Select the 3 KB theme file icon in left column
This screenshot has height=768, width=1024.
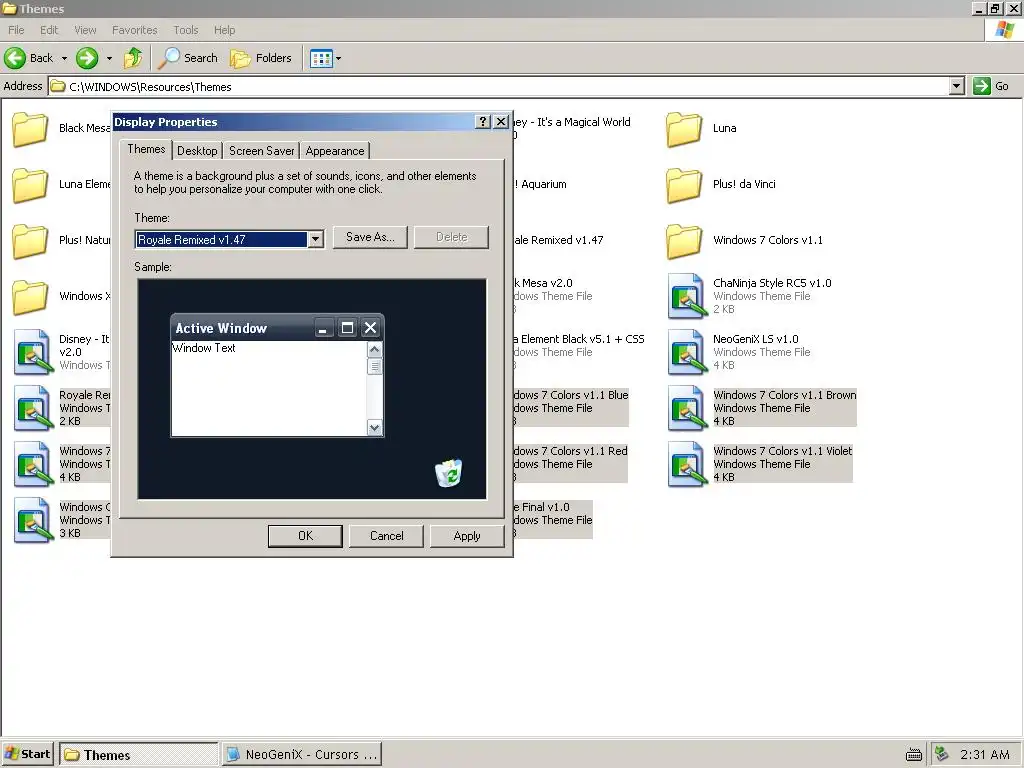click(33, 520)
